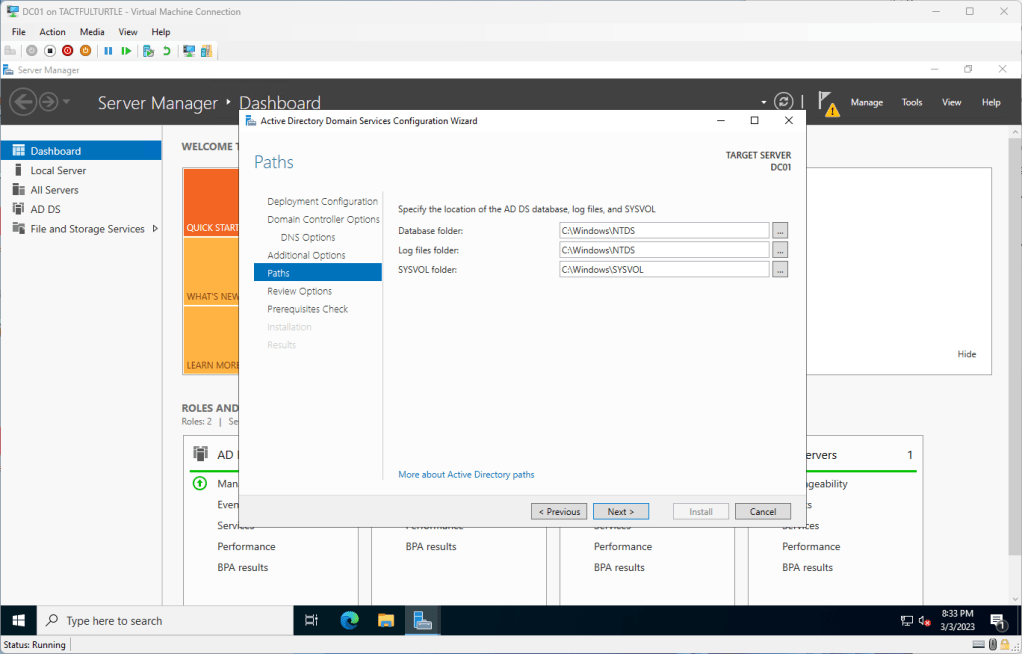1022x654 pixels.
Task: Browse for the Database folder location
Action: 780,231
